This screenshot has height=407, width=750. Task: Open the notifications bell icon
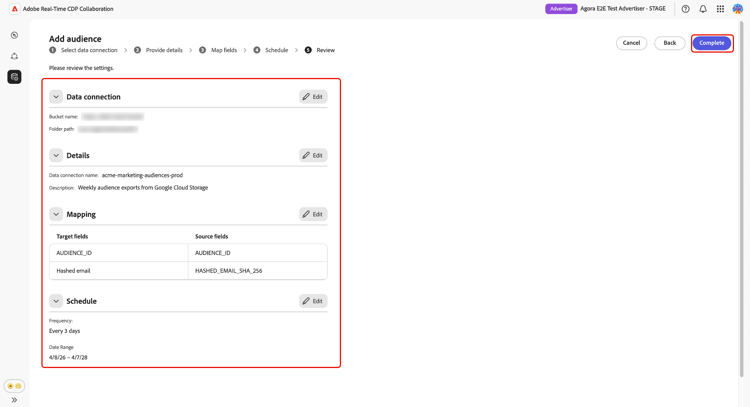[703, 9]
